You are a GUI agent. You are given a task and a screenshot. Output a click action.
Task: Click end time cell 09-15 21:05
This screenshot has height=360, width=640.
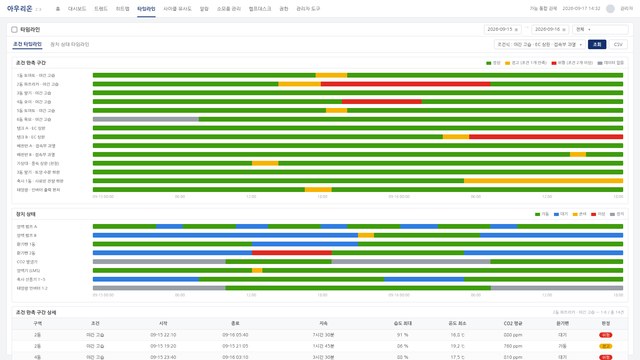tap(235, 346)
